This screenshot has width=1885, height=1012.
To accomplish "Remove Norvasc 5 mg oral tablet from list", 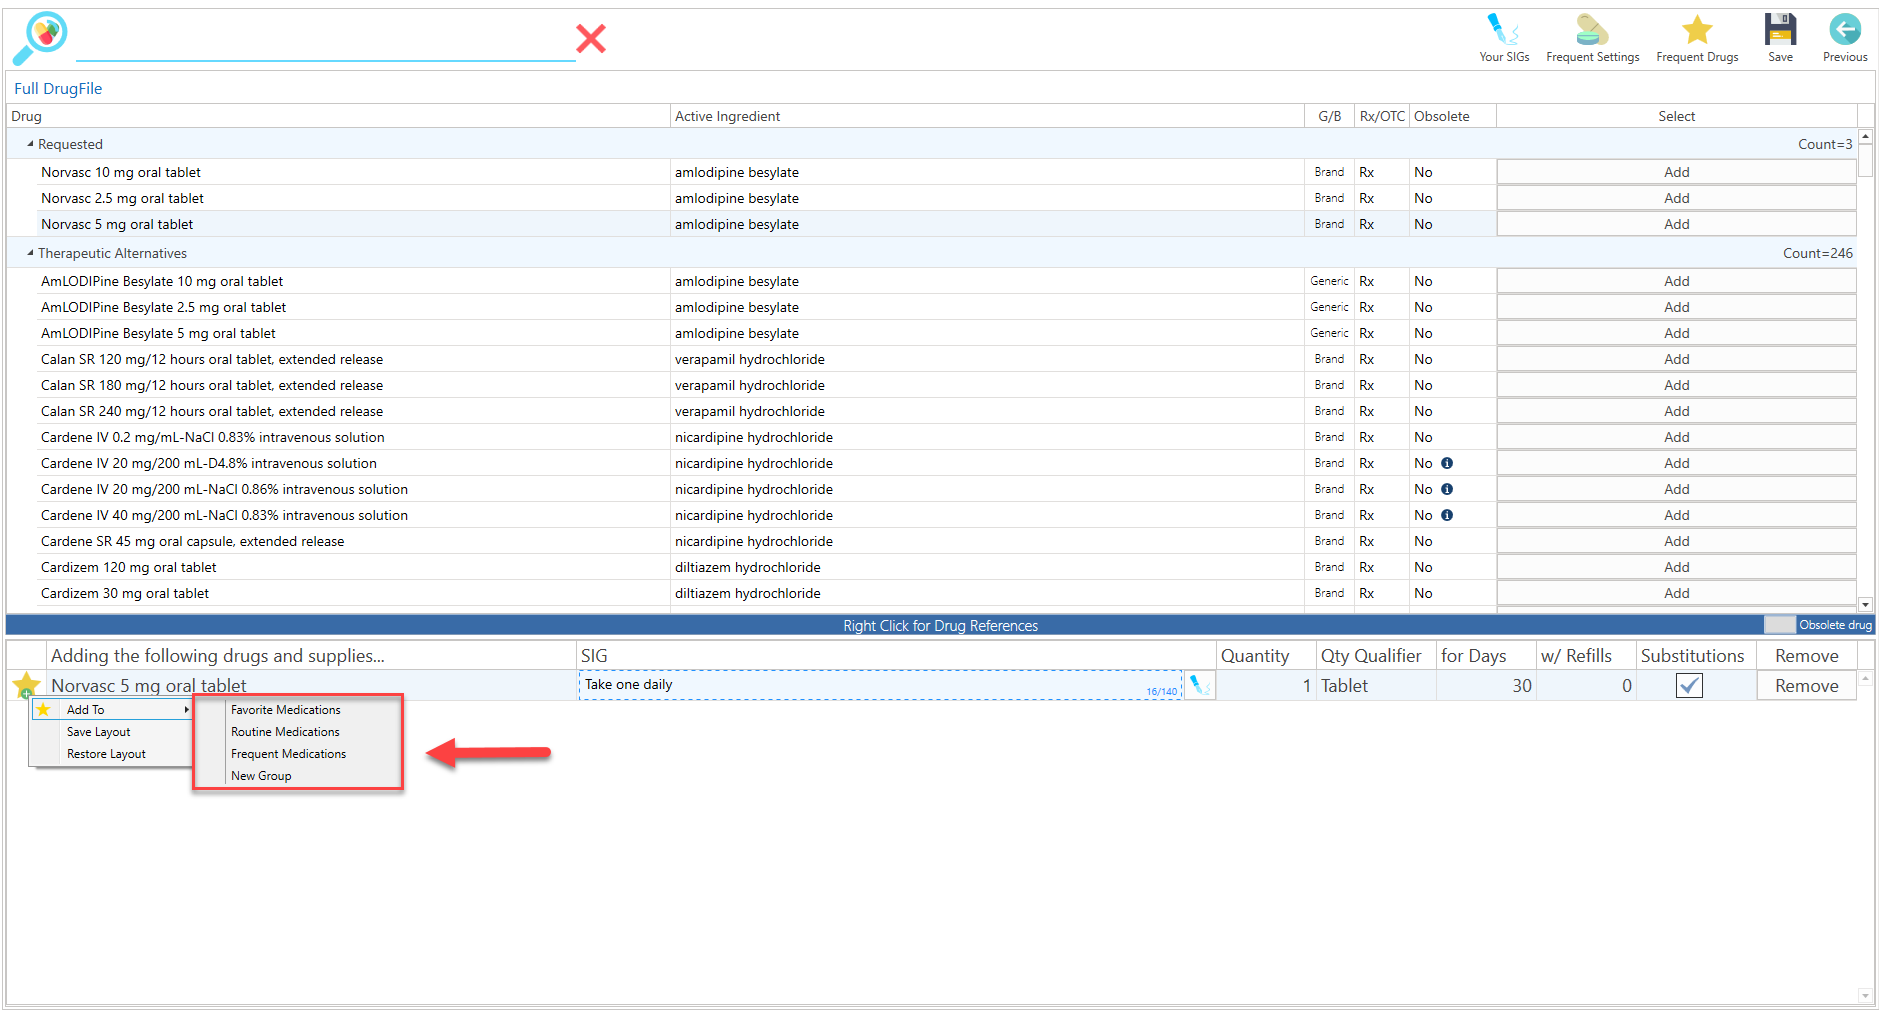I will click(1806, 686).
